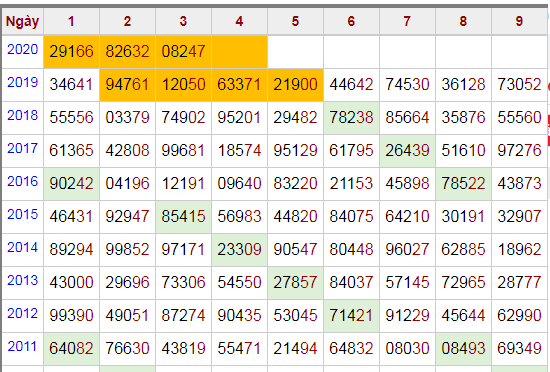This screenshot has height=372, width=550.
Task: Select cell 62885 in 2014 row
Action: (463, 250)
